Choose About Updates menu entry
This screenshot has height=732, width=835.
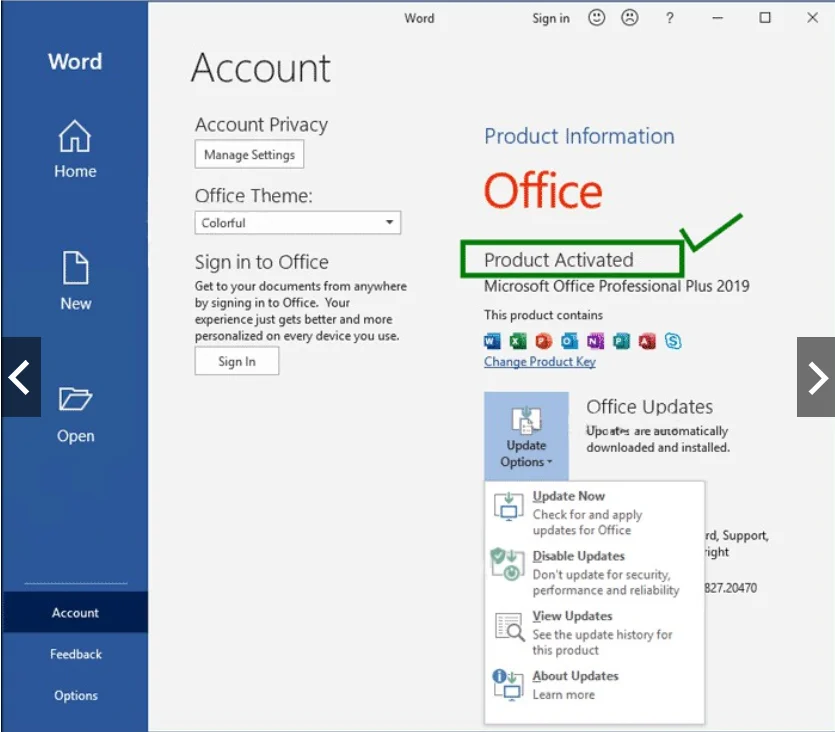pyautogui.click(x=575, y=676)
